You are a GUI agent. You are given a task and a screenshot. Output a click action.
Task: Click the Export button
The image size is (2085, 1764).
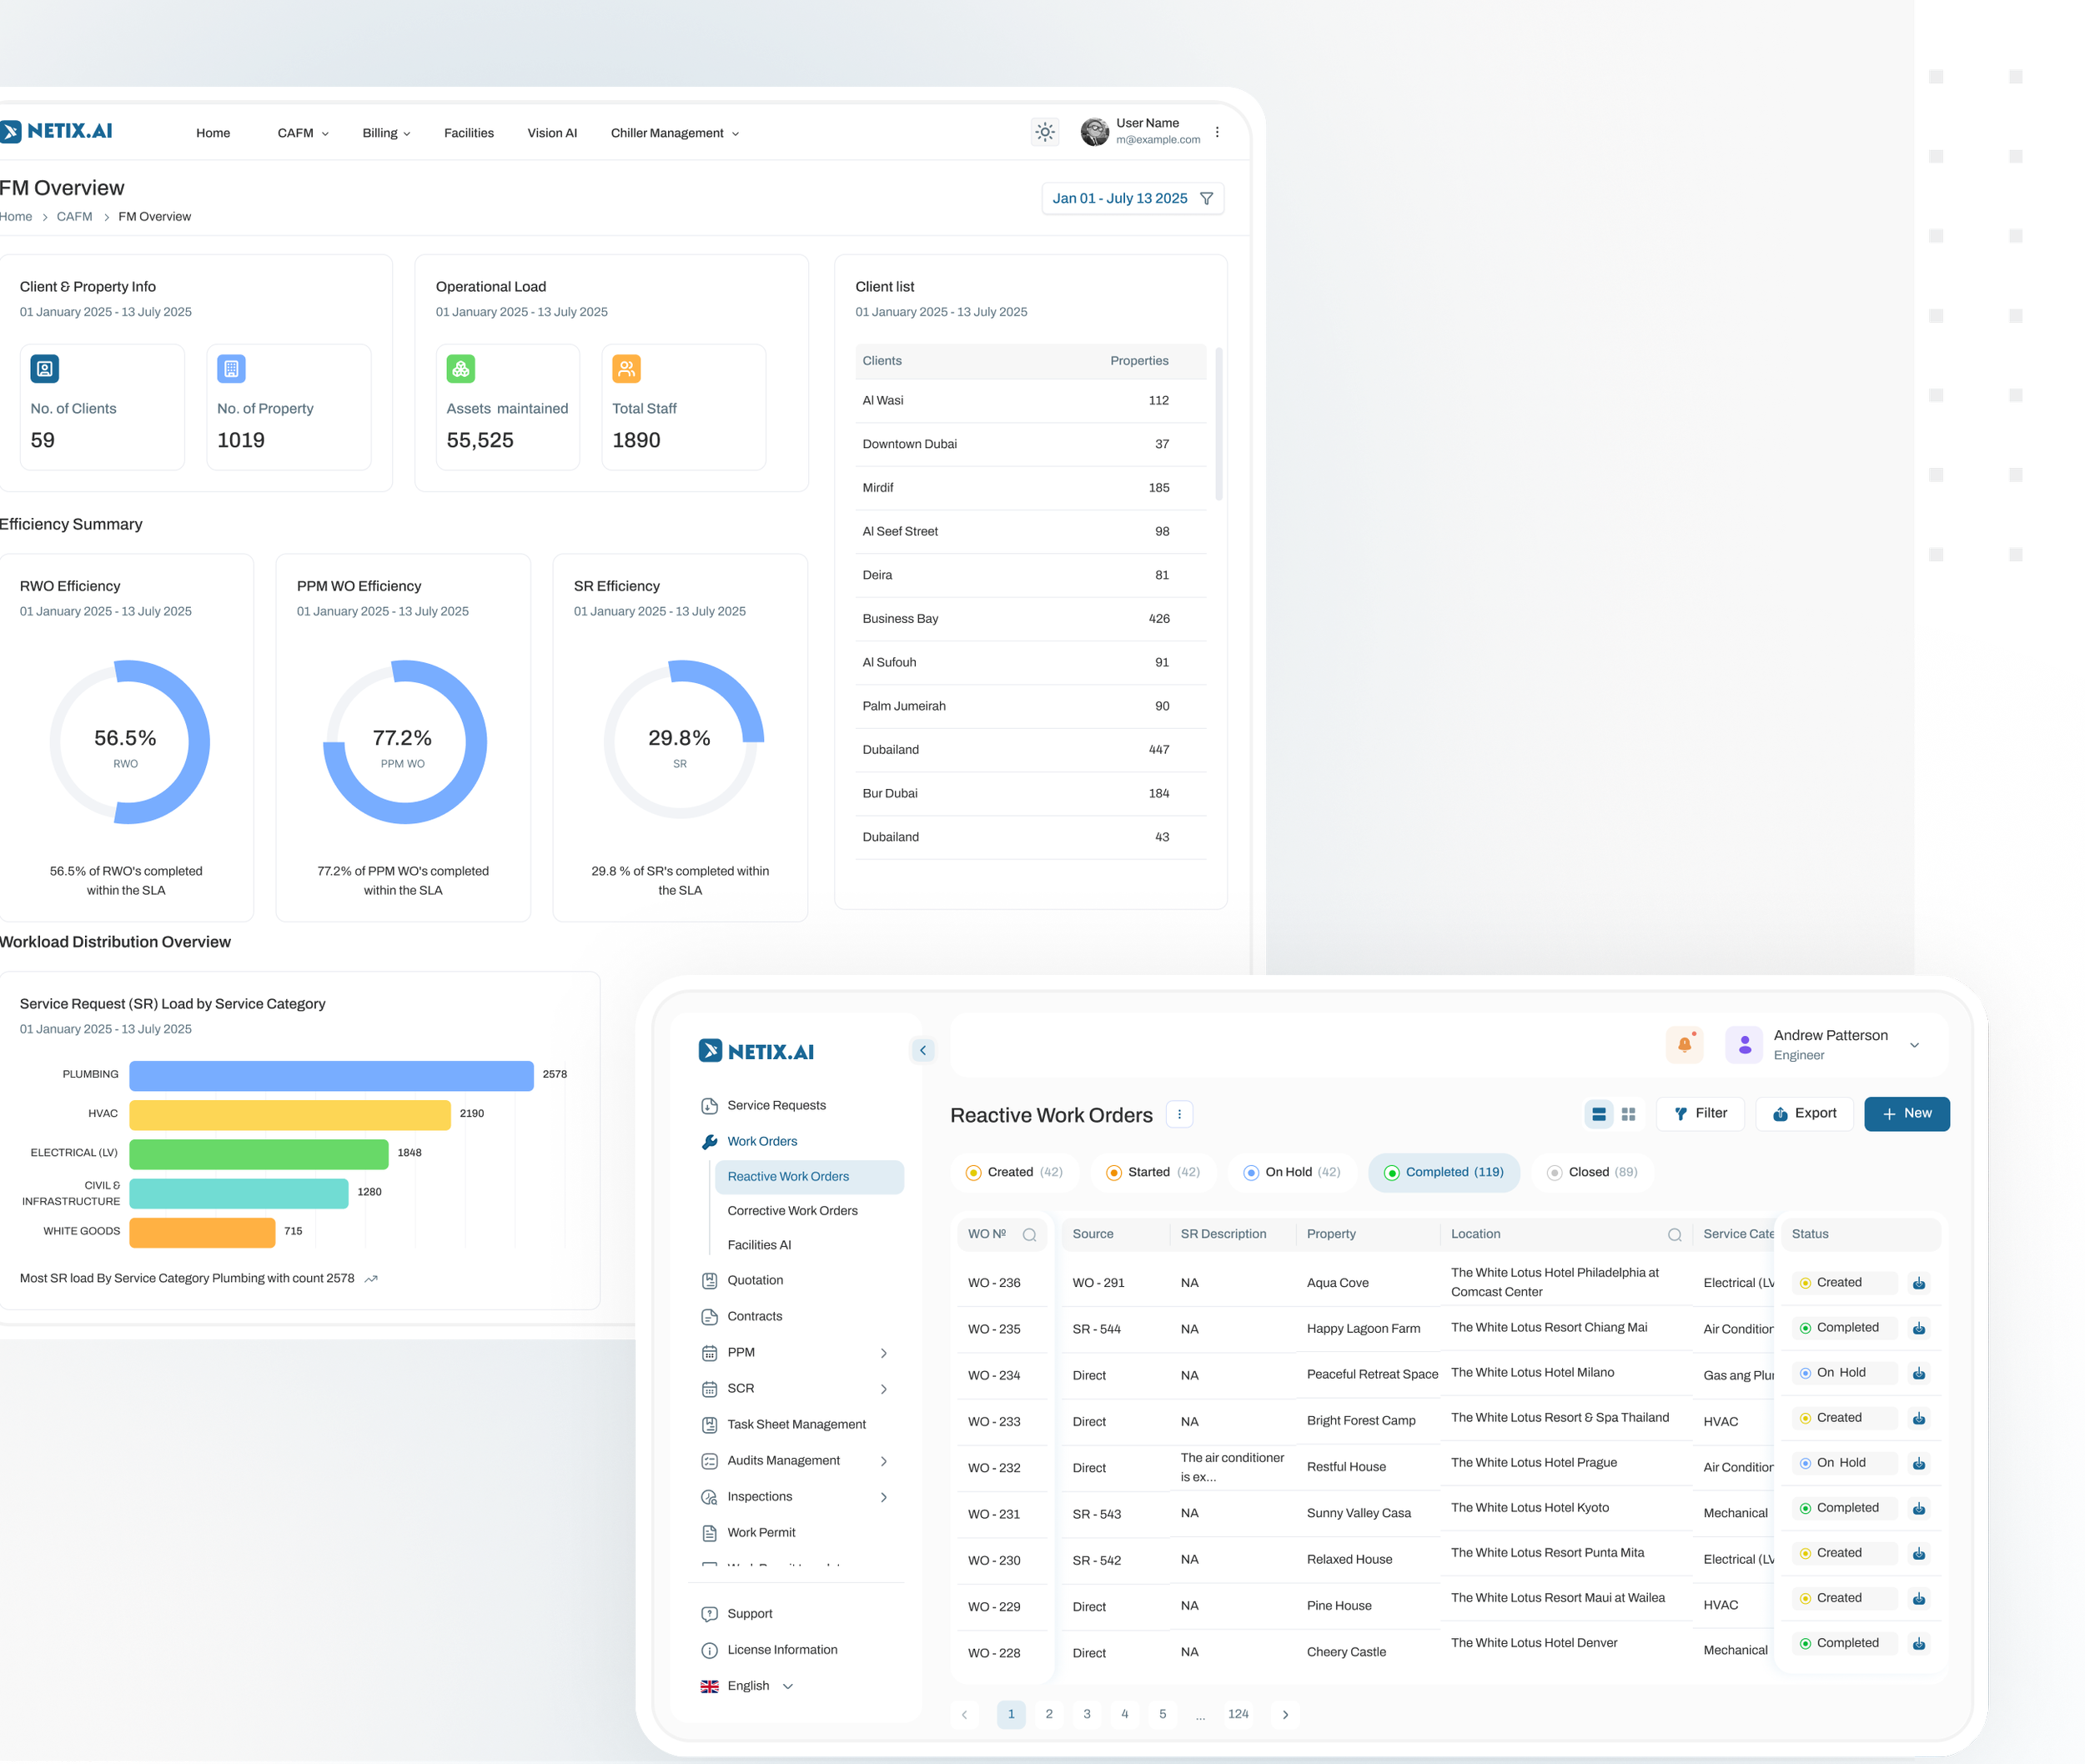tap(1804, 1114)
